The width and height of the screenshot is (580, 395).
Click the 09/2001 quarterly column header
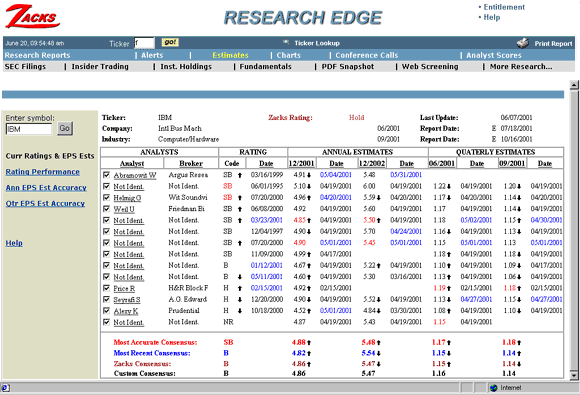[x=512, y=163]
